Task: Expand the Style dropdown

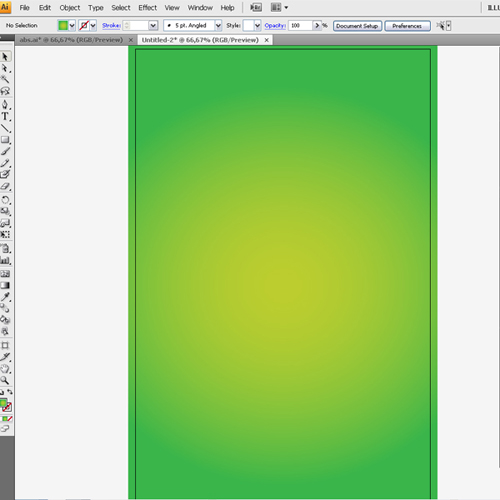Action: pyautogui.click(x=257, y=25)
